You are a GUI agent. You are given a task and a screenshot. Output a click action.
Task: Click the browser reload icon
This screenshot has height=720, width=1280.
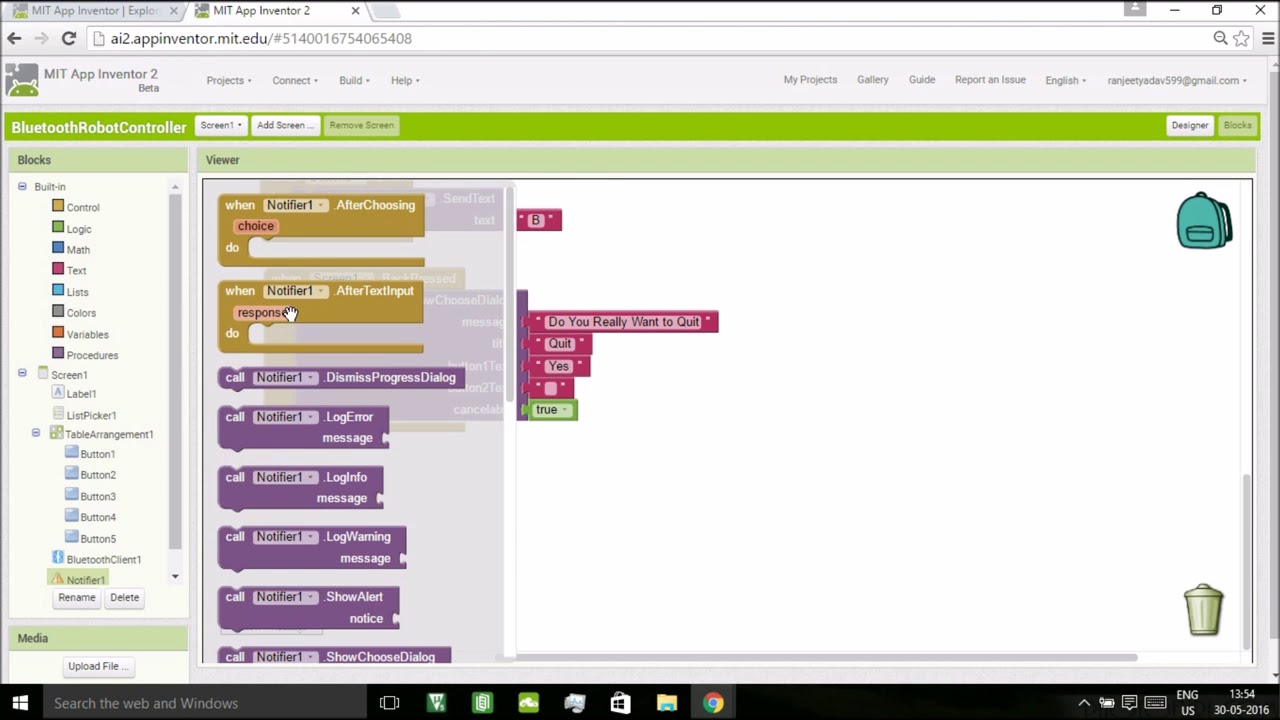(x=69, y=38)
